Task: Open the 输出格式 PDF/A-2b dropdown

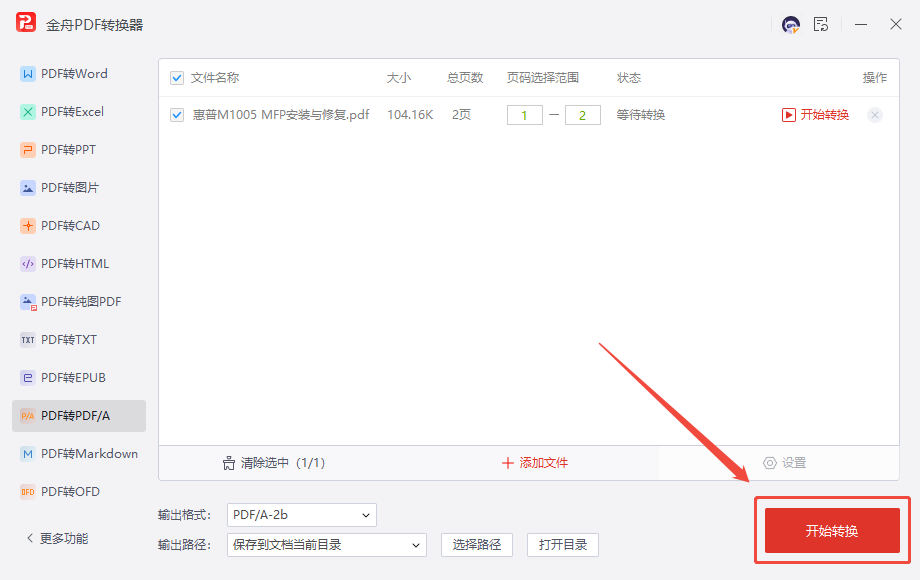Action: coord(302,515)
